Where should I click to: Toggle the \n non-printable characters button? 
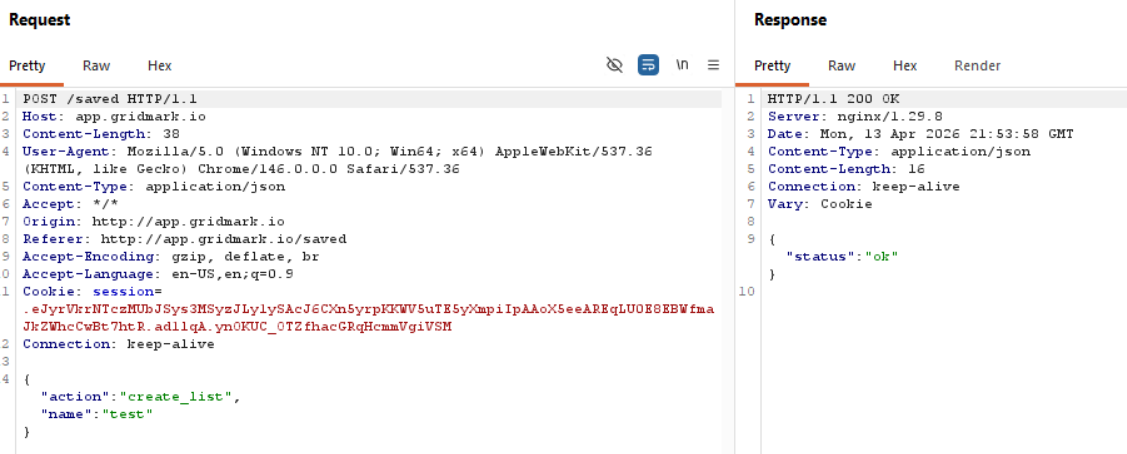(x=682, y=65)
